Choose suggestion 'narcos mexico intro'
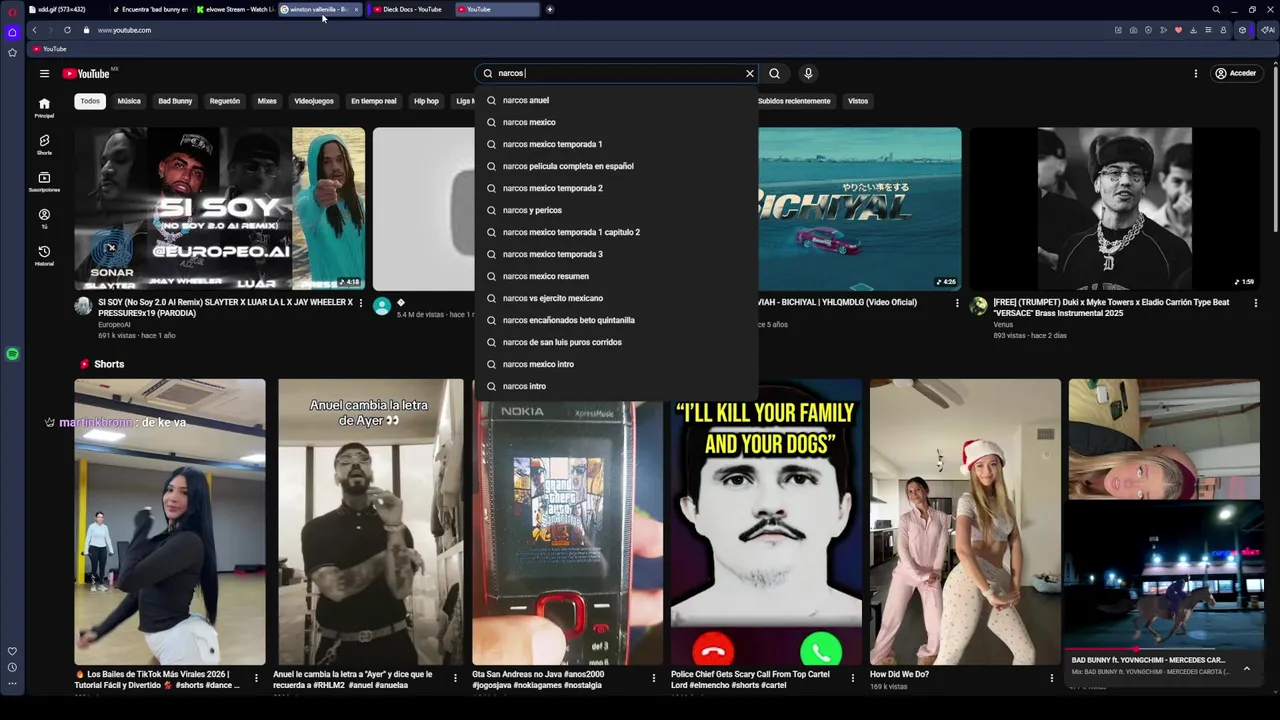Screen dimensions: 1280x720 (616, 364)
